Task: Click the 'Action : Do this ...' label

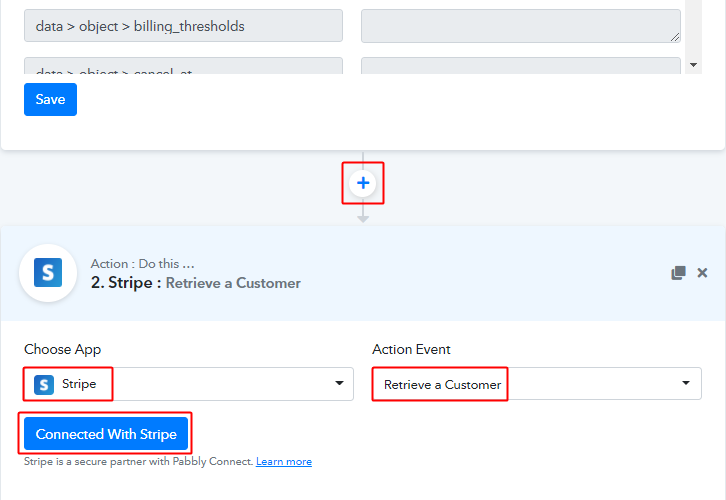Action: pos(143,264)
